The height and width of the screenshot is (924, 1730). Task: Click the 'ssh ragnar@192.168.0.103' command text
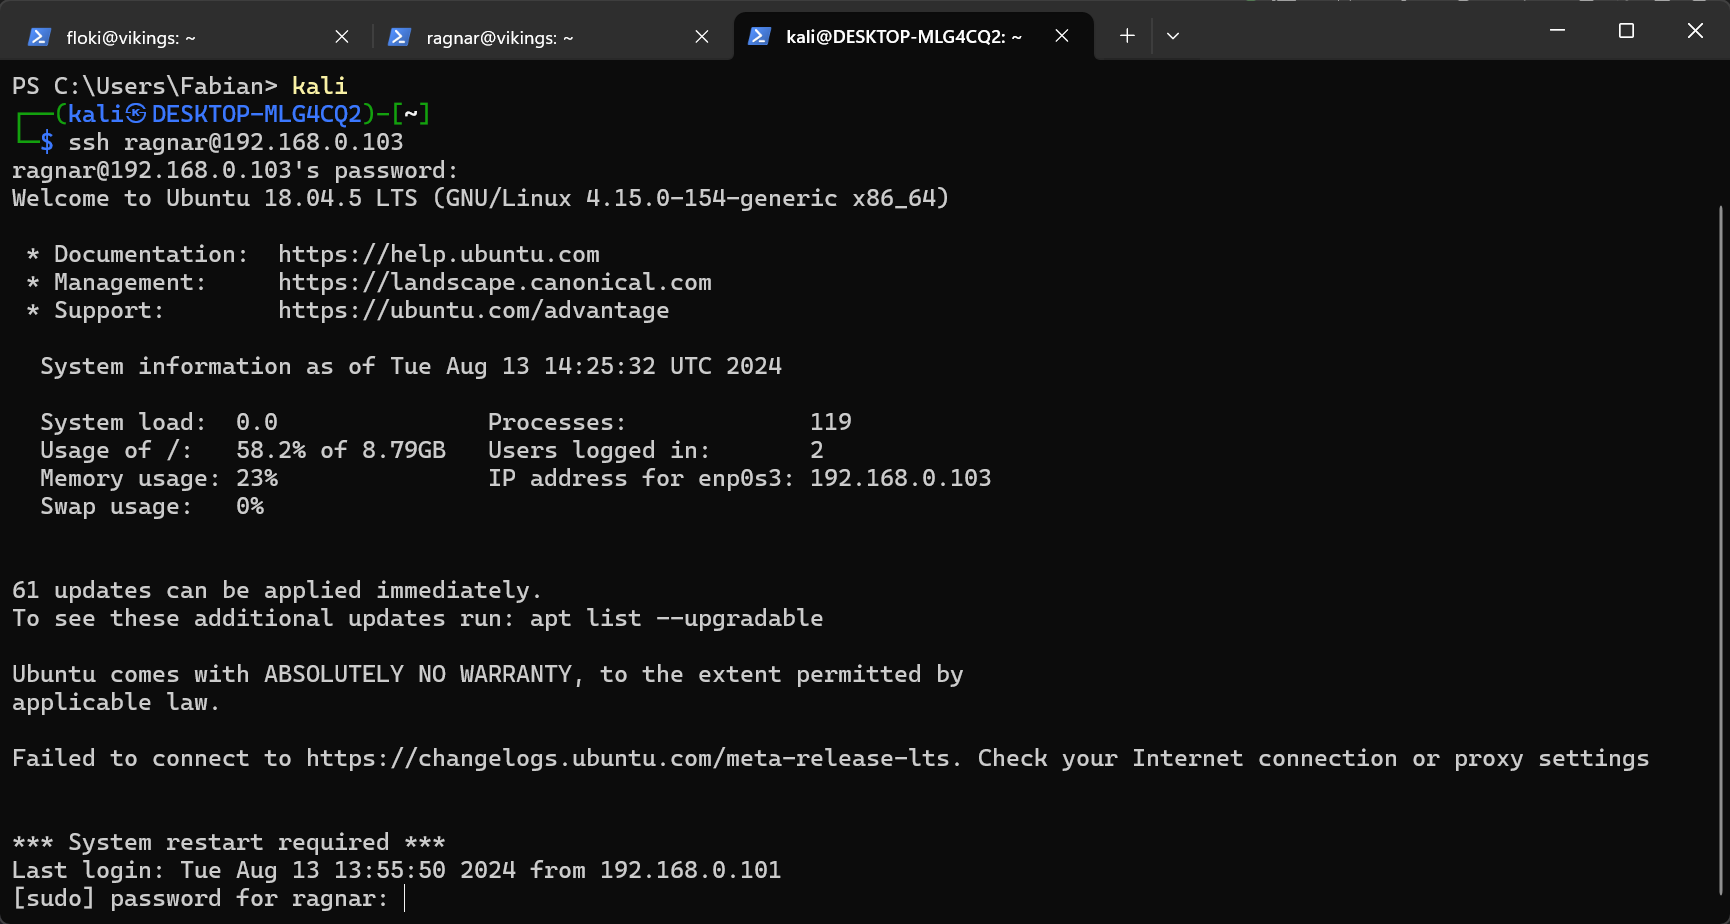[x=236, y=142]
